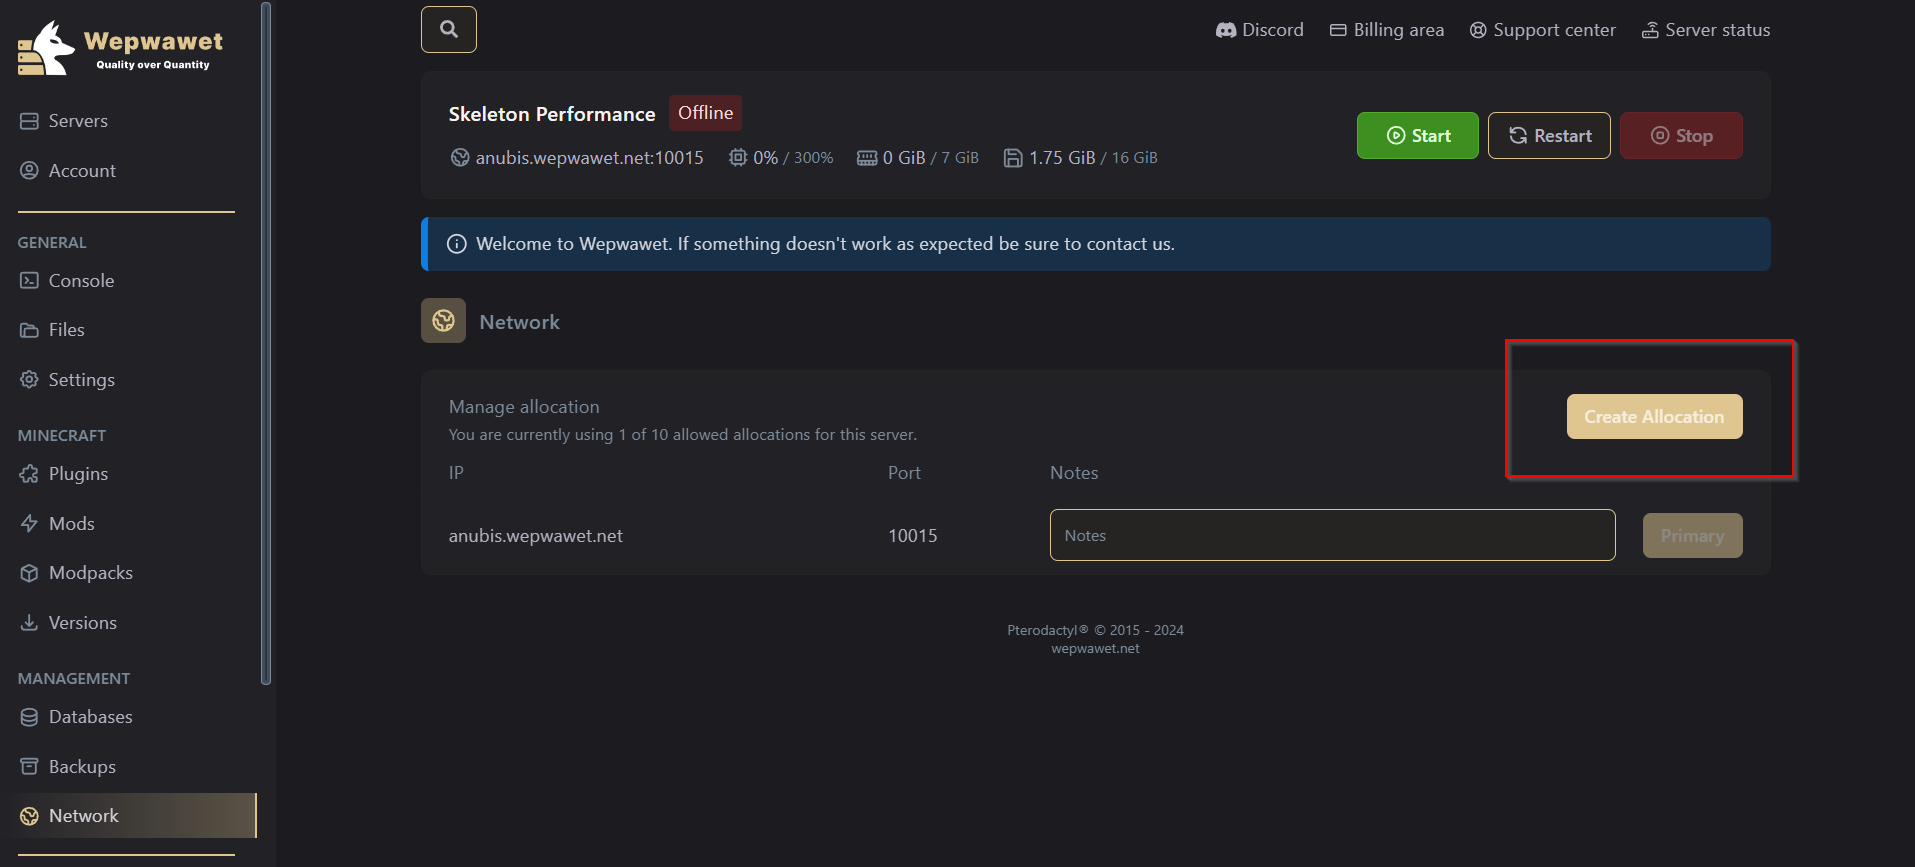Screen dimensions: 1915x867
Task: Click the server address globe icon
Action: pyautogui.click(x=460, y=157)
